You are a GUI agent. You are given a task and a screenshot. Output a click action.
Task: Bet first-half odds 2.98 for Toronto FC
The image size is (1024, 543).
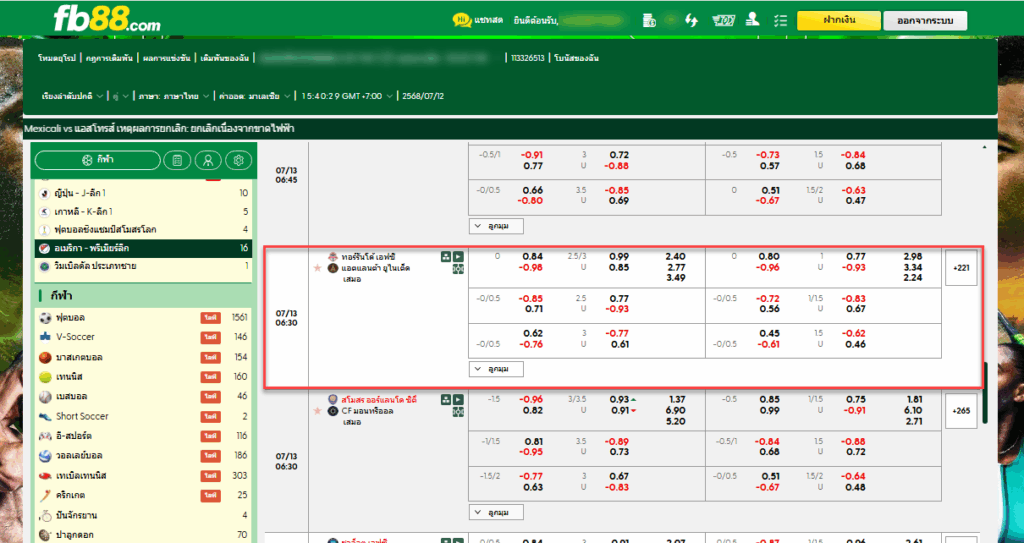point(912,257)
